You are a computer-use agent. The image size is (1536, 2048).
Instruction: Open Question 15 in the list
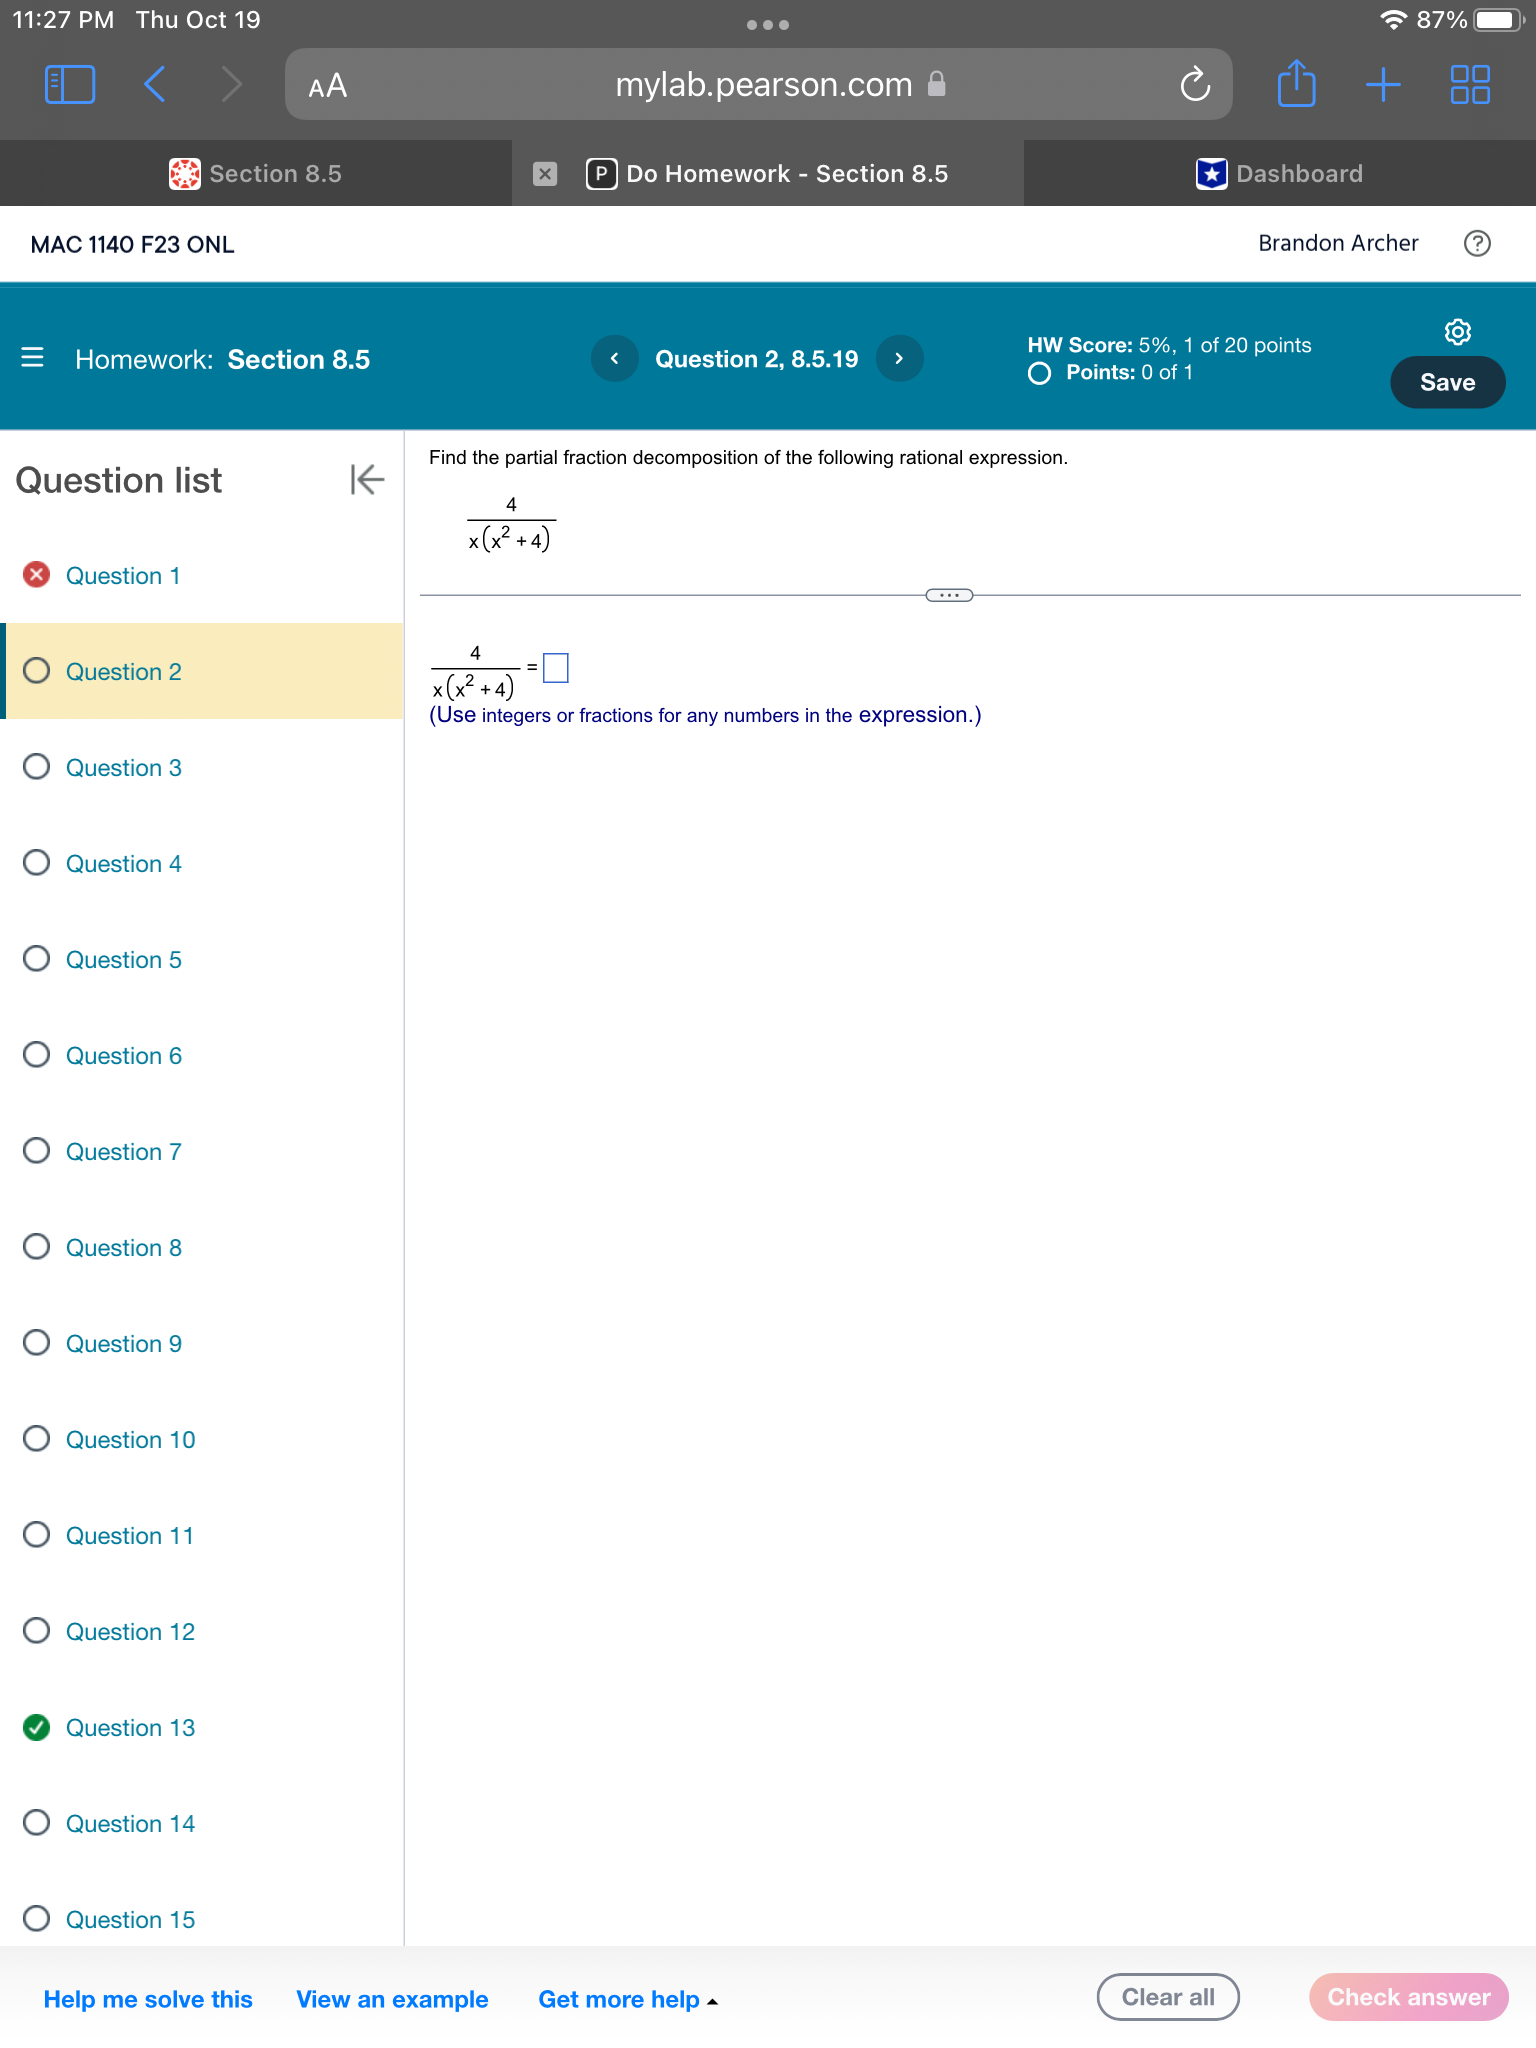pyautogui.click(x=131, y=1920)
